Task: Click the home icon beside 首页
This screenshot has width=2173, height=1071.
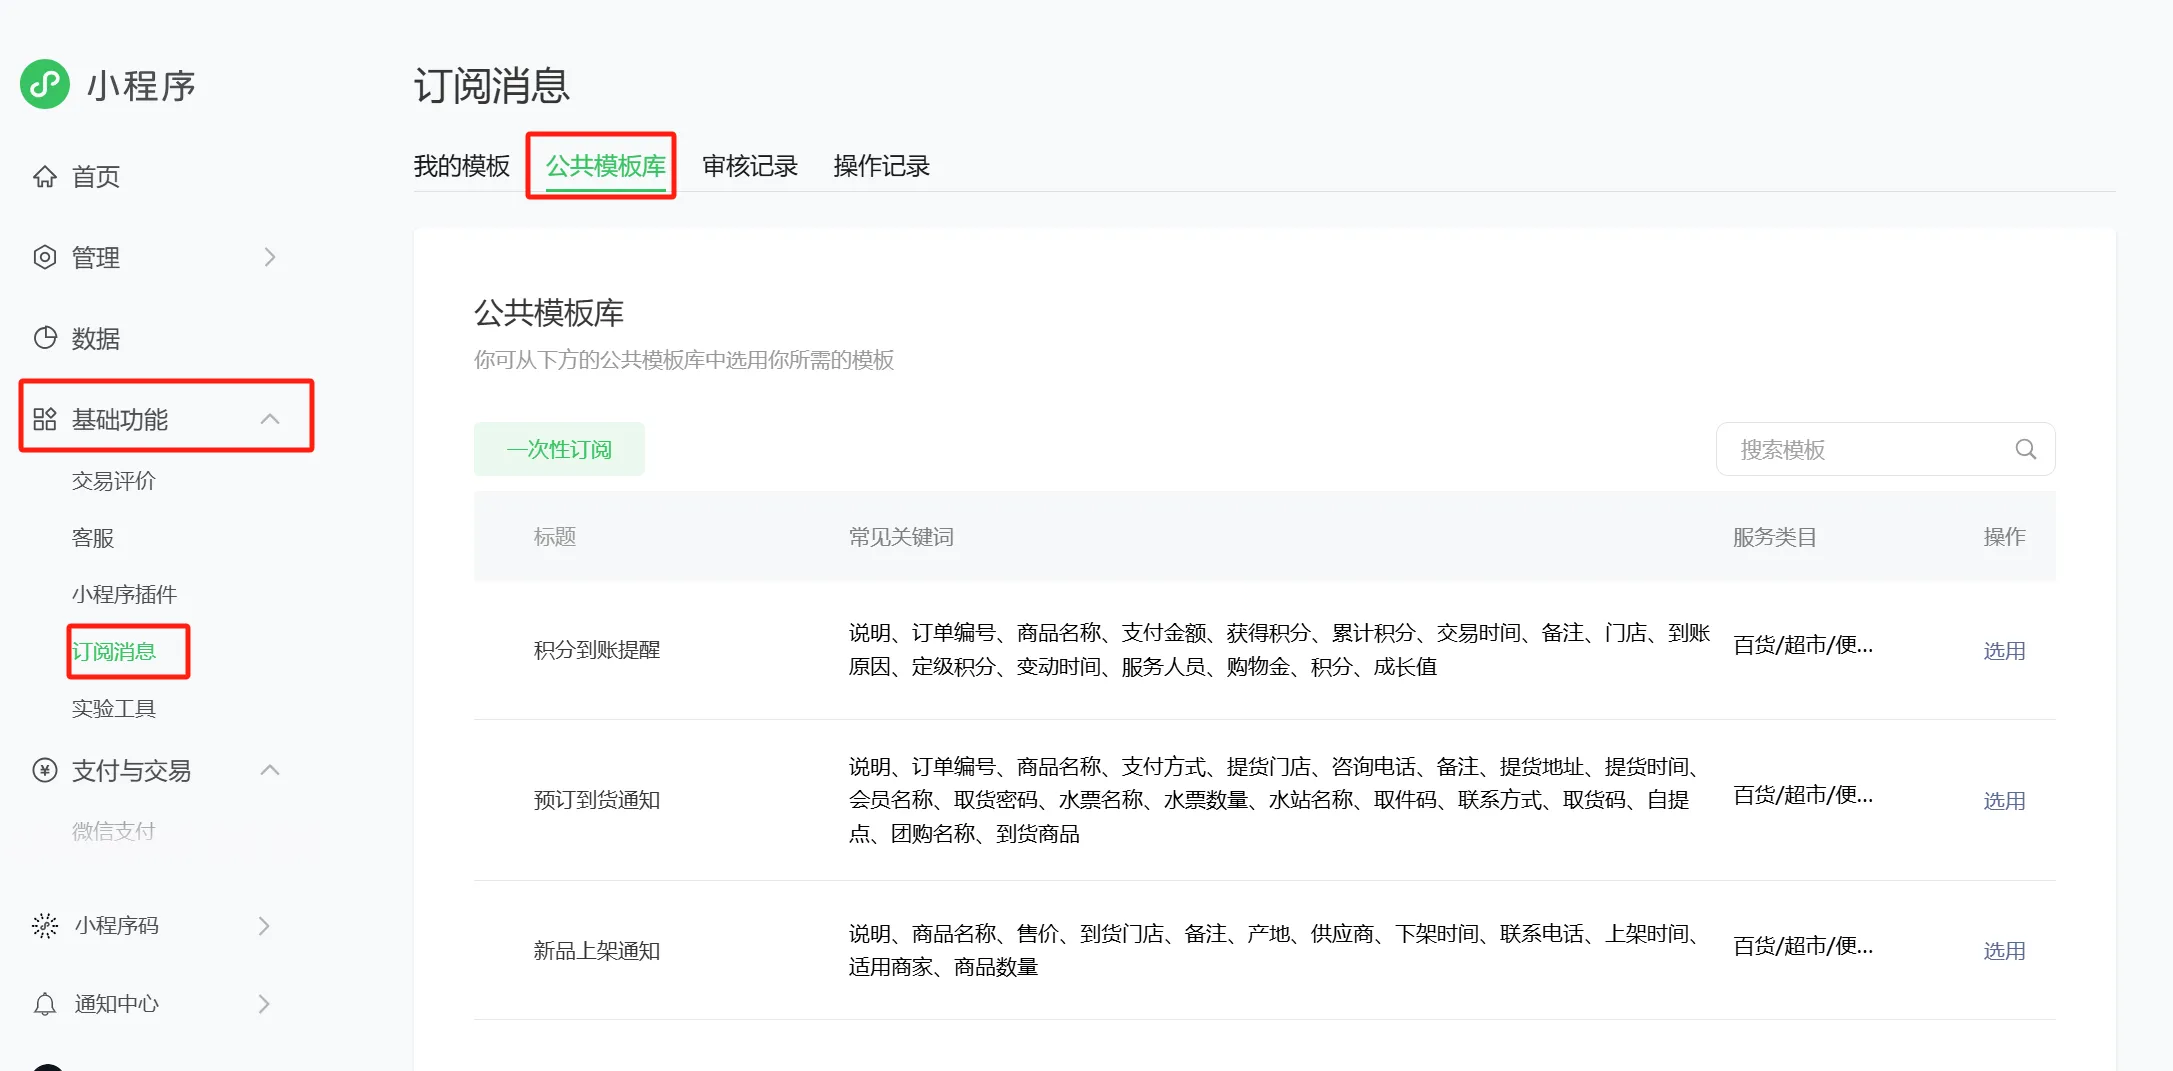Action: coord(45,177)
